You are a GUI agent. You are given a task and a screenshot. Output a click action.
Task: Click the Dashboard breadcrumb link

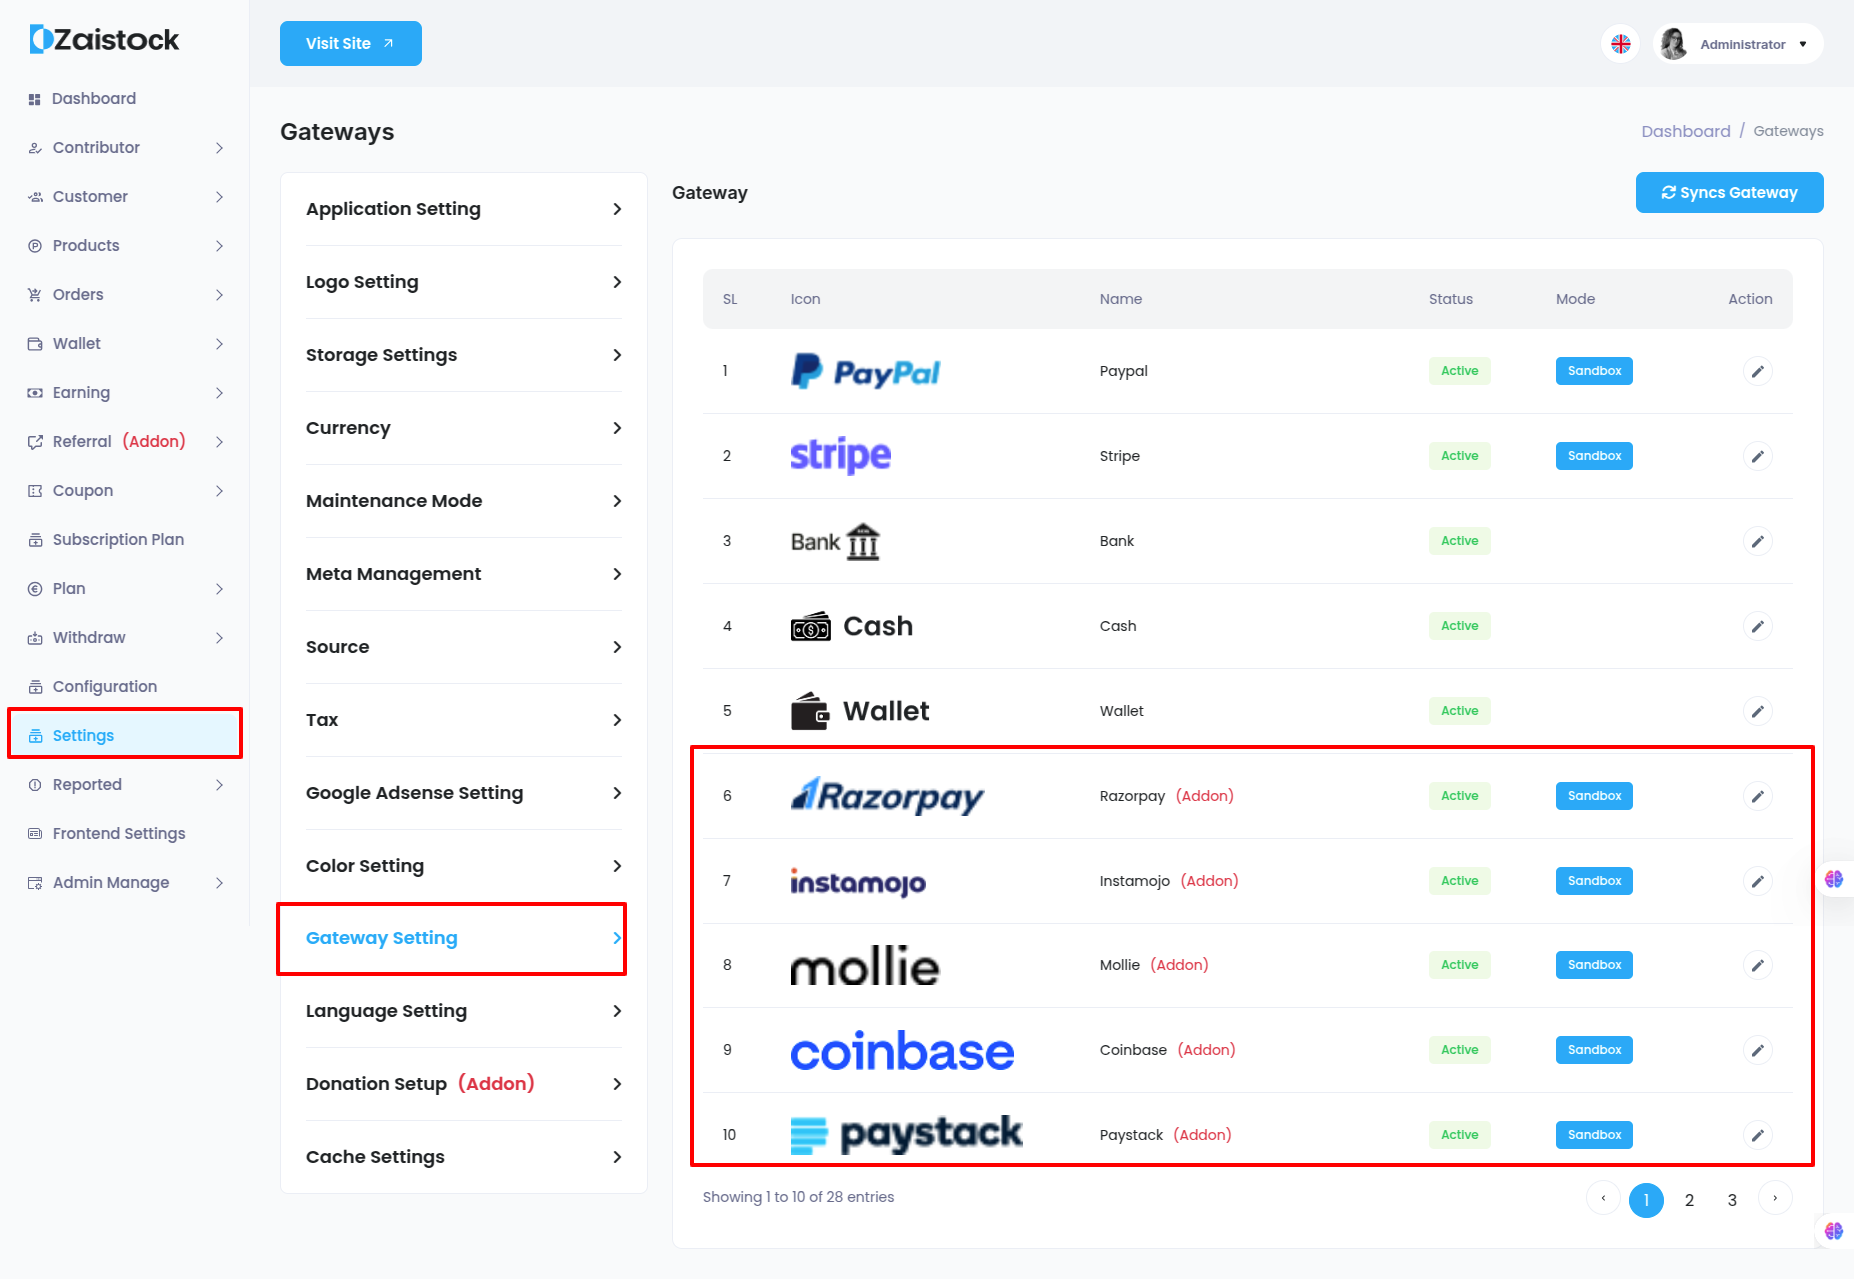[x=1685, y=131]
